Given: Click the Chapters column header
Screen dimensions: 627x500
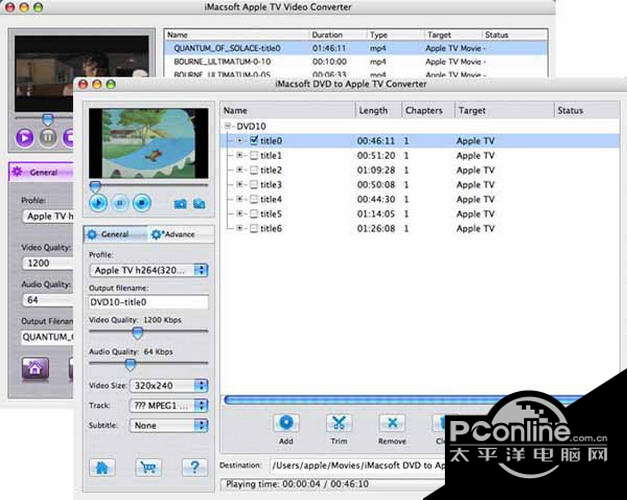Looking at the screenshot, I should (x=428, y=110).
